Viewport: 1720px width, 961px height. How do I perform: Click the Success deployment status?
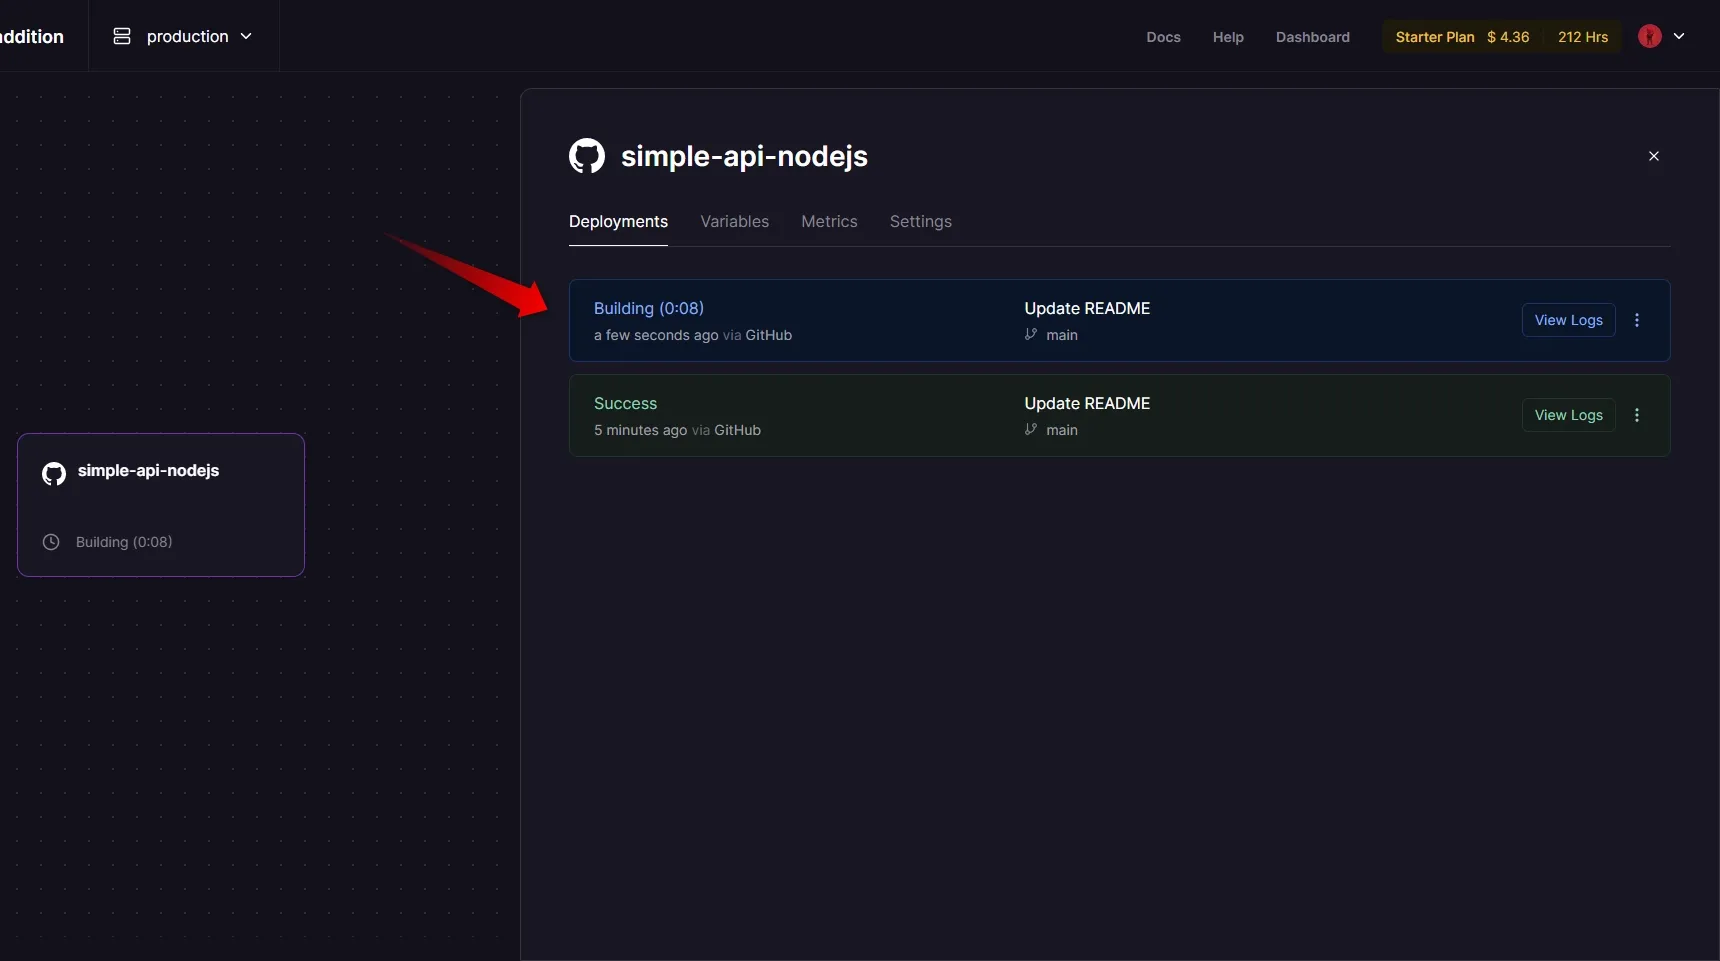pos(625,403)
